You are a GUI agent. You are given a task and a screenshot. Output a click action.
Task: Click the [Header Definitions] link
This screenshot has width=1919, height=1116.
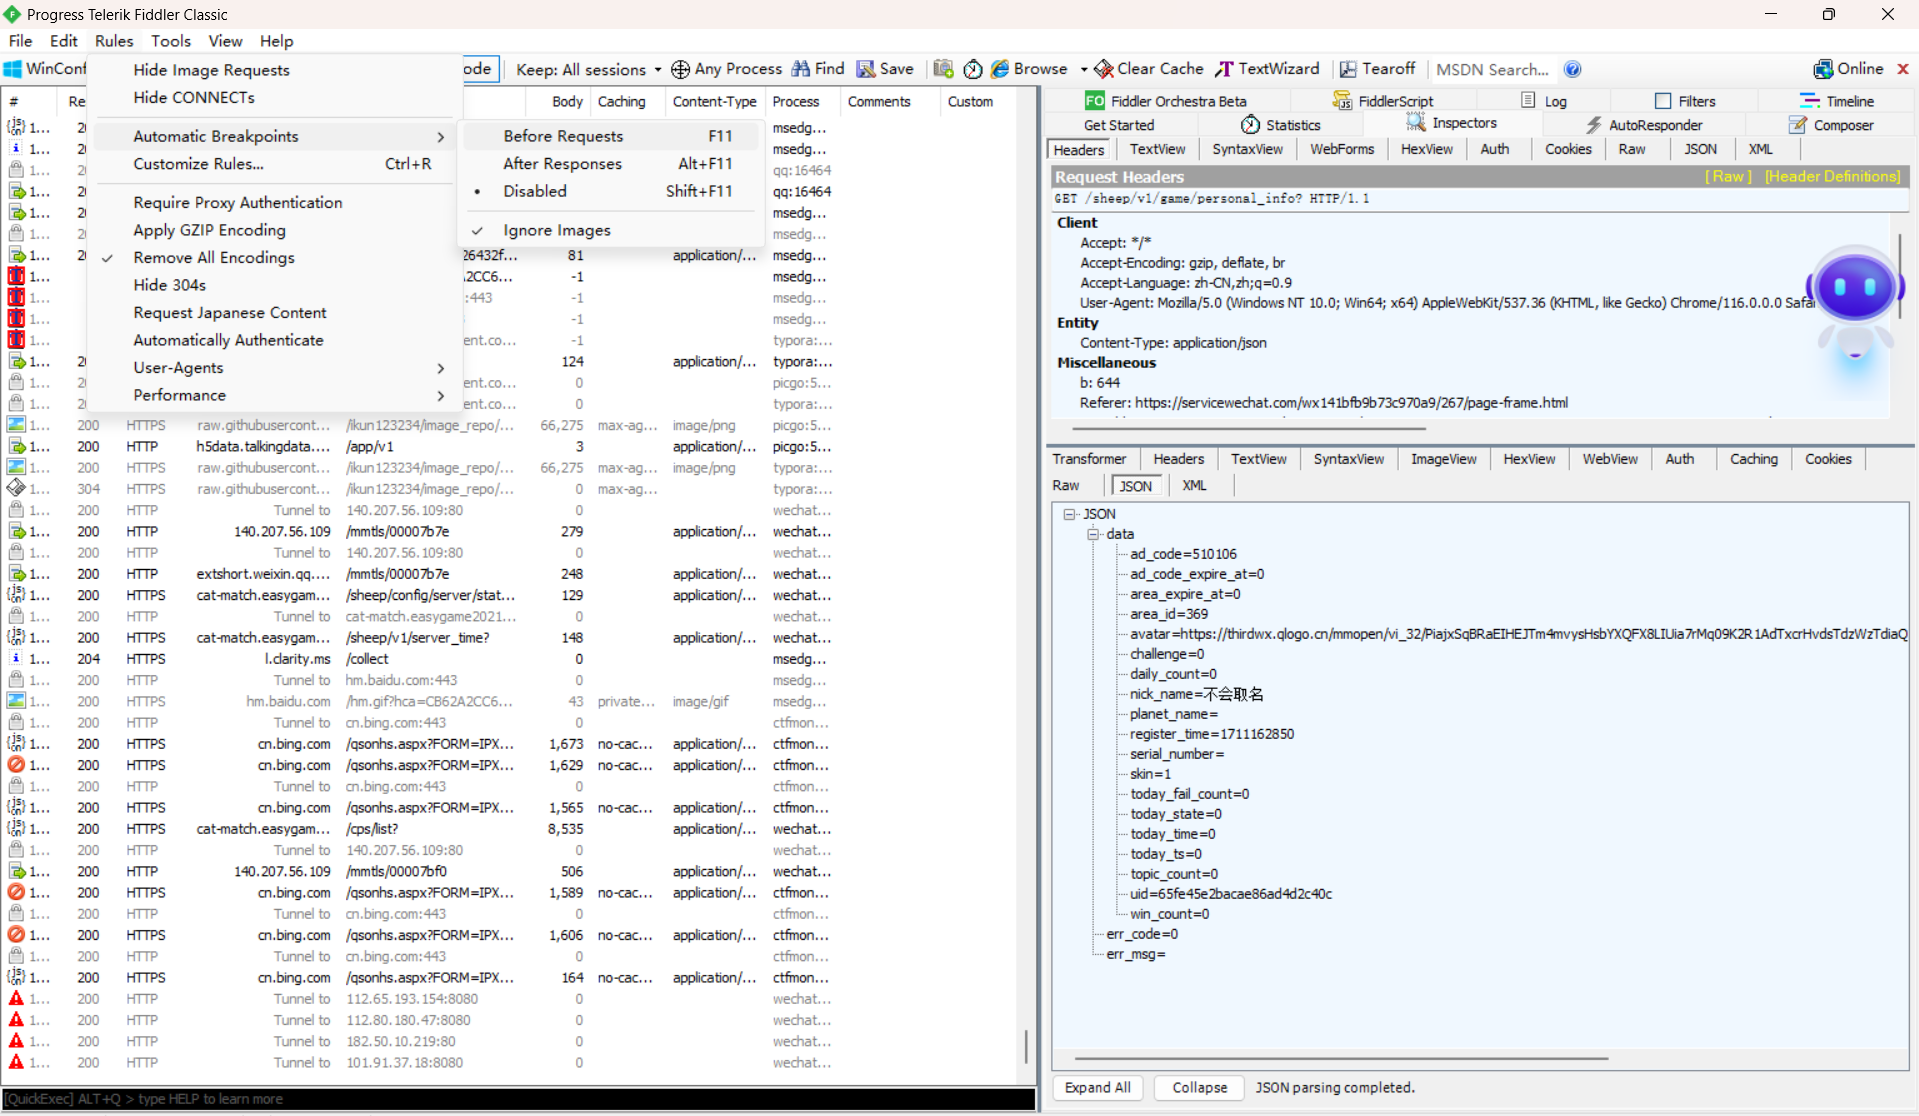pyautogui.click(x=1832, y=176)
